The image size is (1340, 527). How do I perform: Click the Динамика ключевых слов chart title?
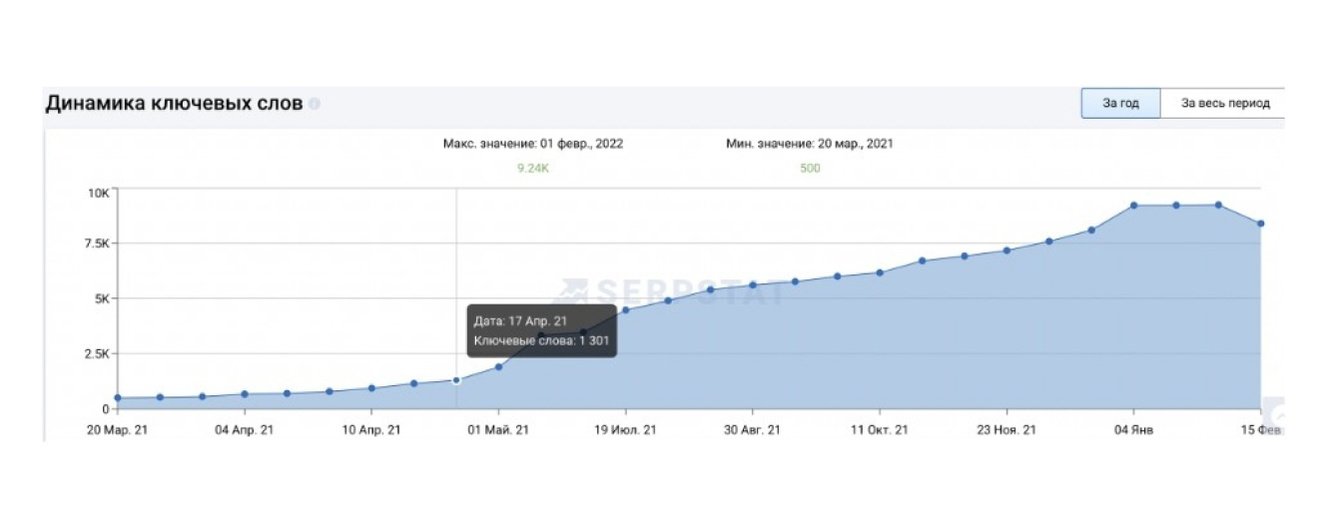click(174, 104)
